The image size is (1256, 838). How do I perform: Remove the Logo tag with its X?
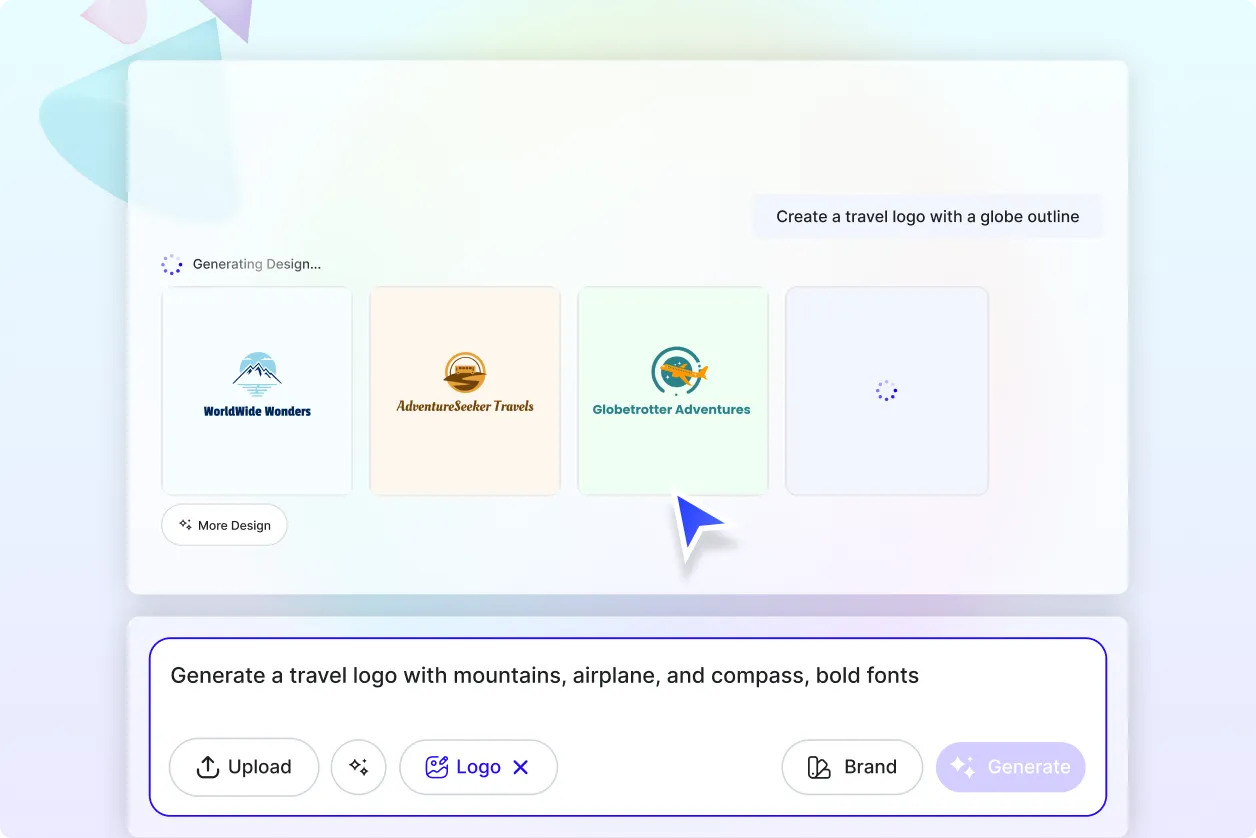[x=520, y=767]
